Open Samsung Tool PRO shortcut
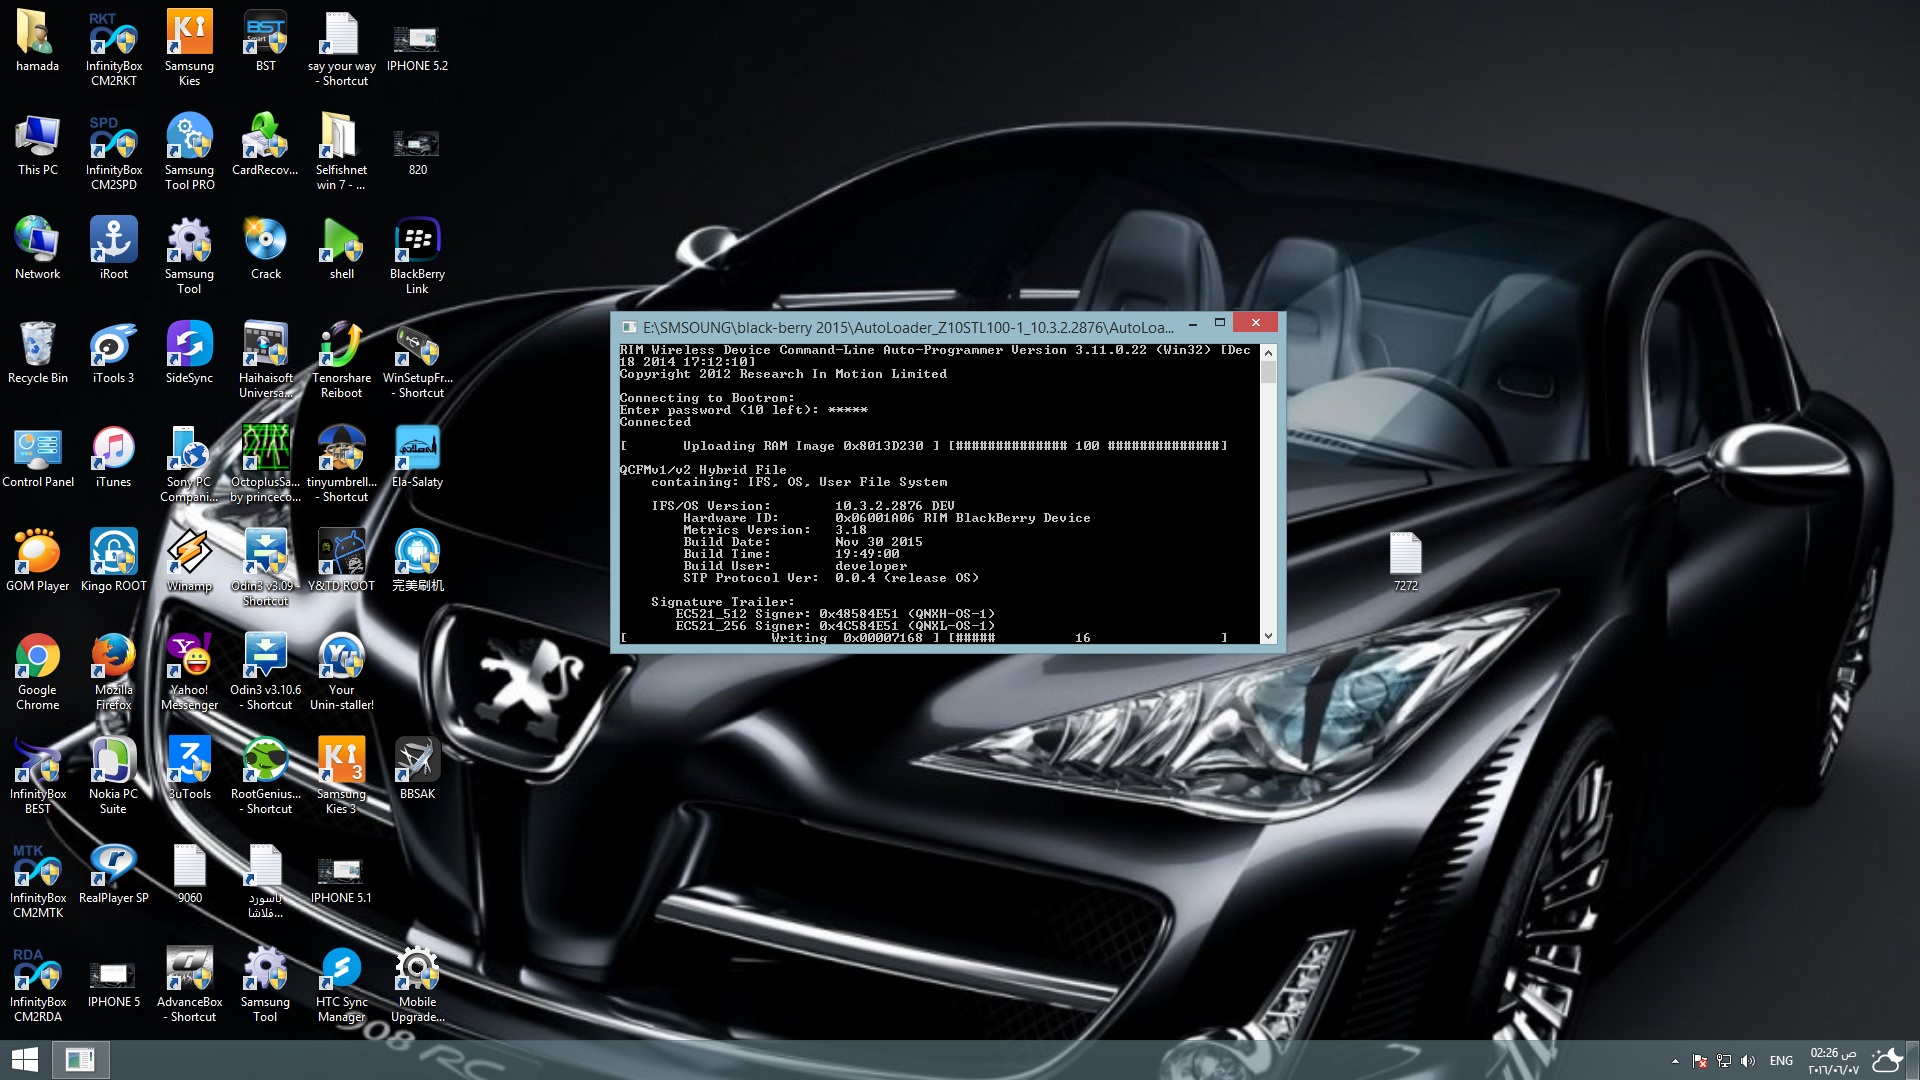This screenshot has width=1920, height=1080. click(189, 152)
